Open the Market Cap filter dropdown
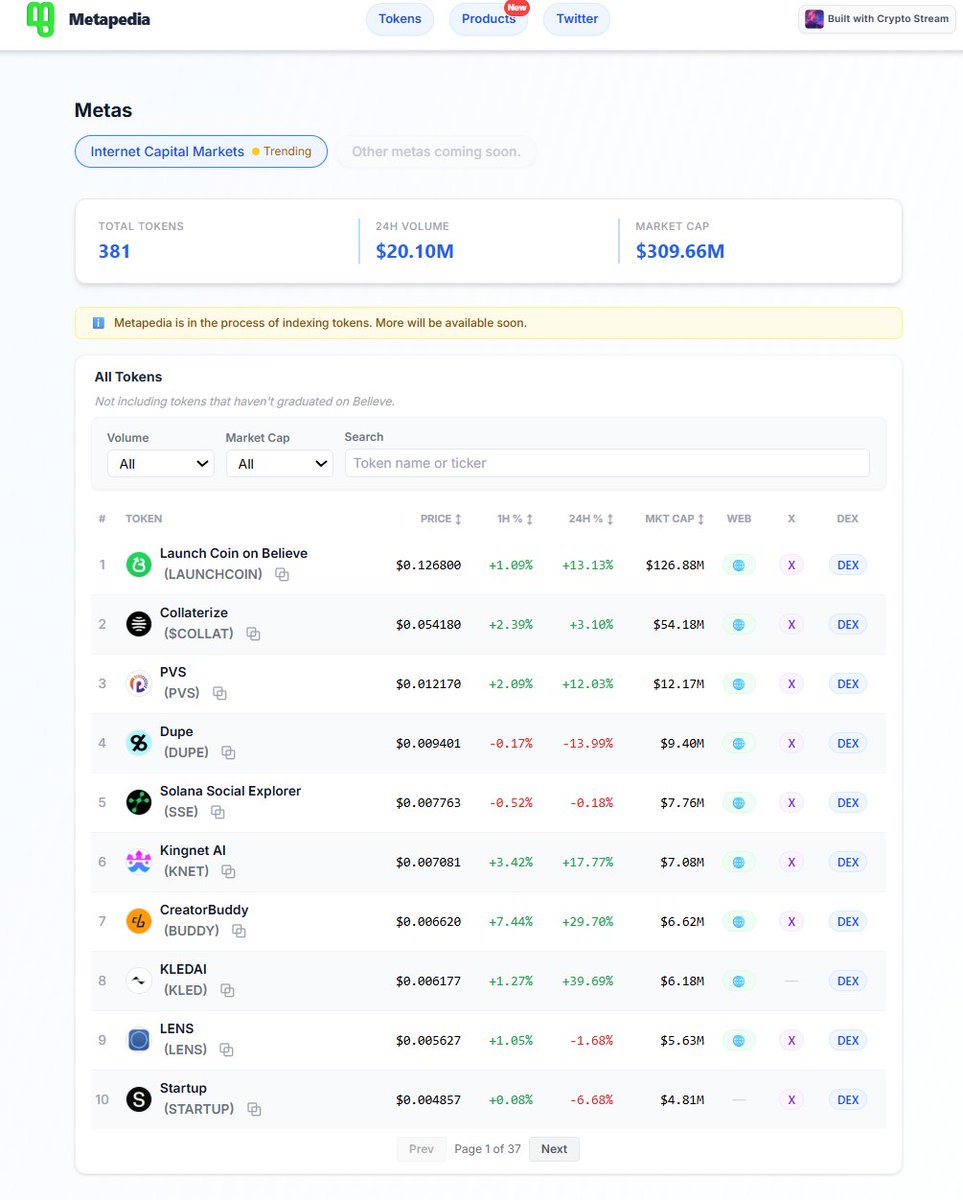The height and width of the screenshot is (1200, 963). coord(279,463)
